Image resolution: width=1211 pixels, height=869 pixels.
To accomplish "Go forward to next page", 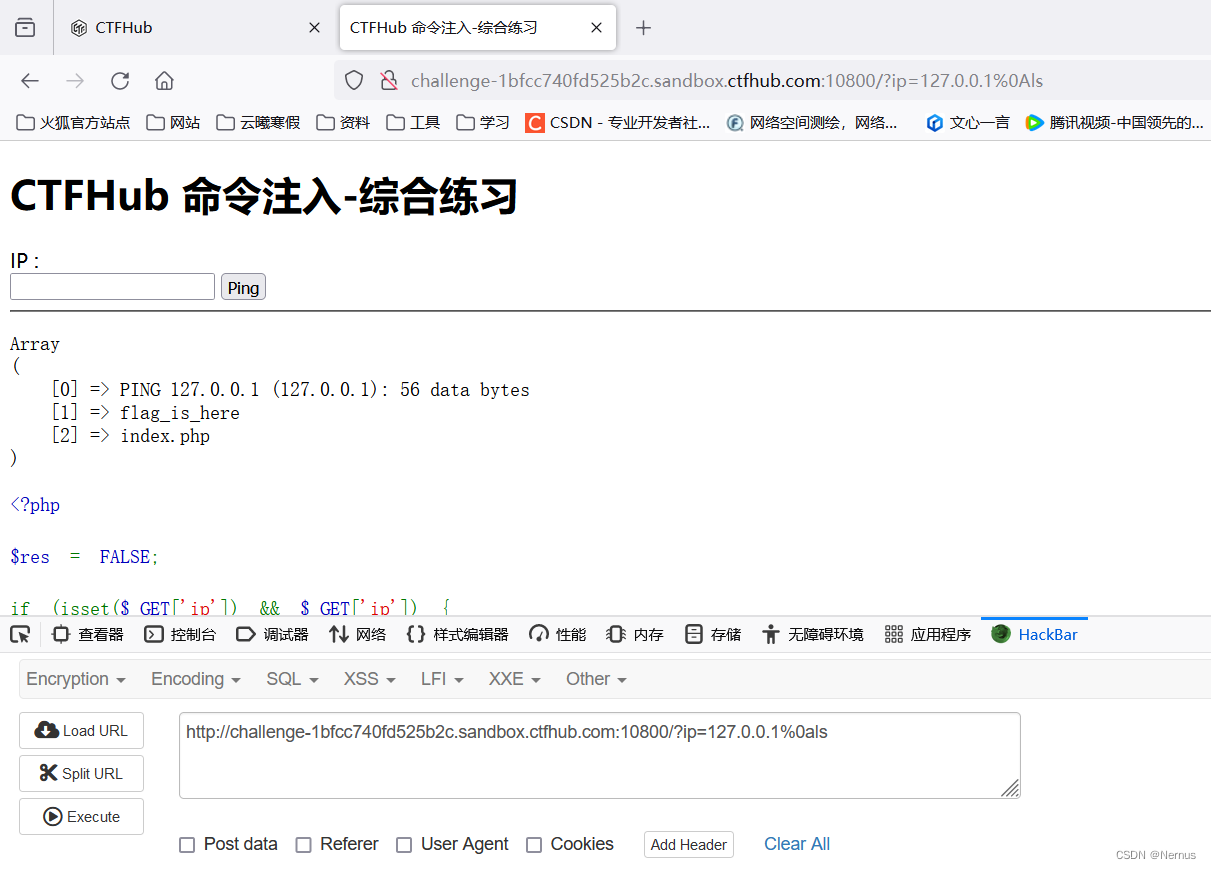I will tap(75, 81).
